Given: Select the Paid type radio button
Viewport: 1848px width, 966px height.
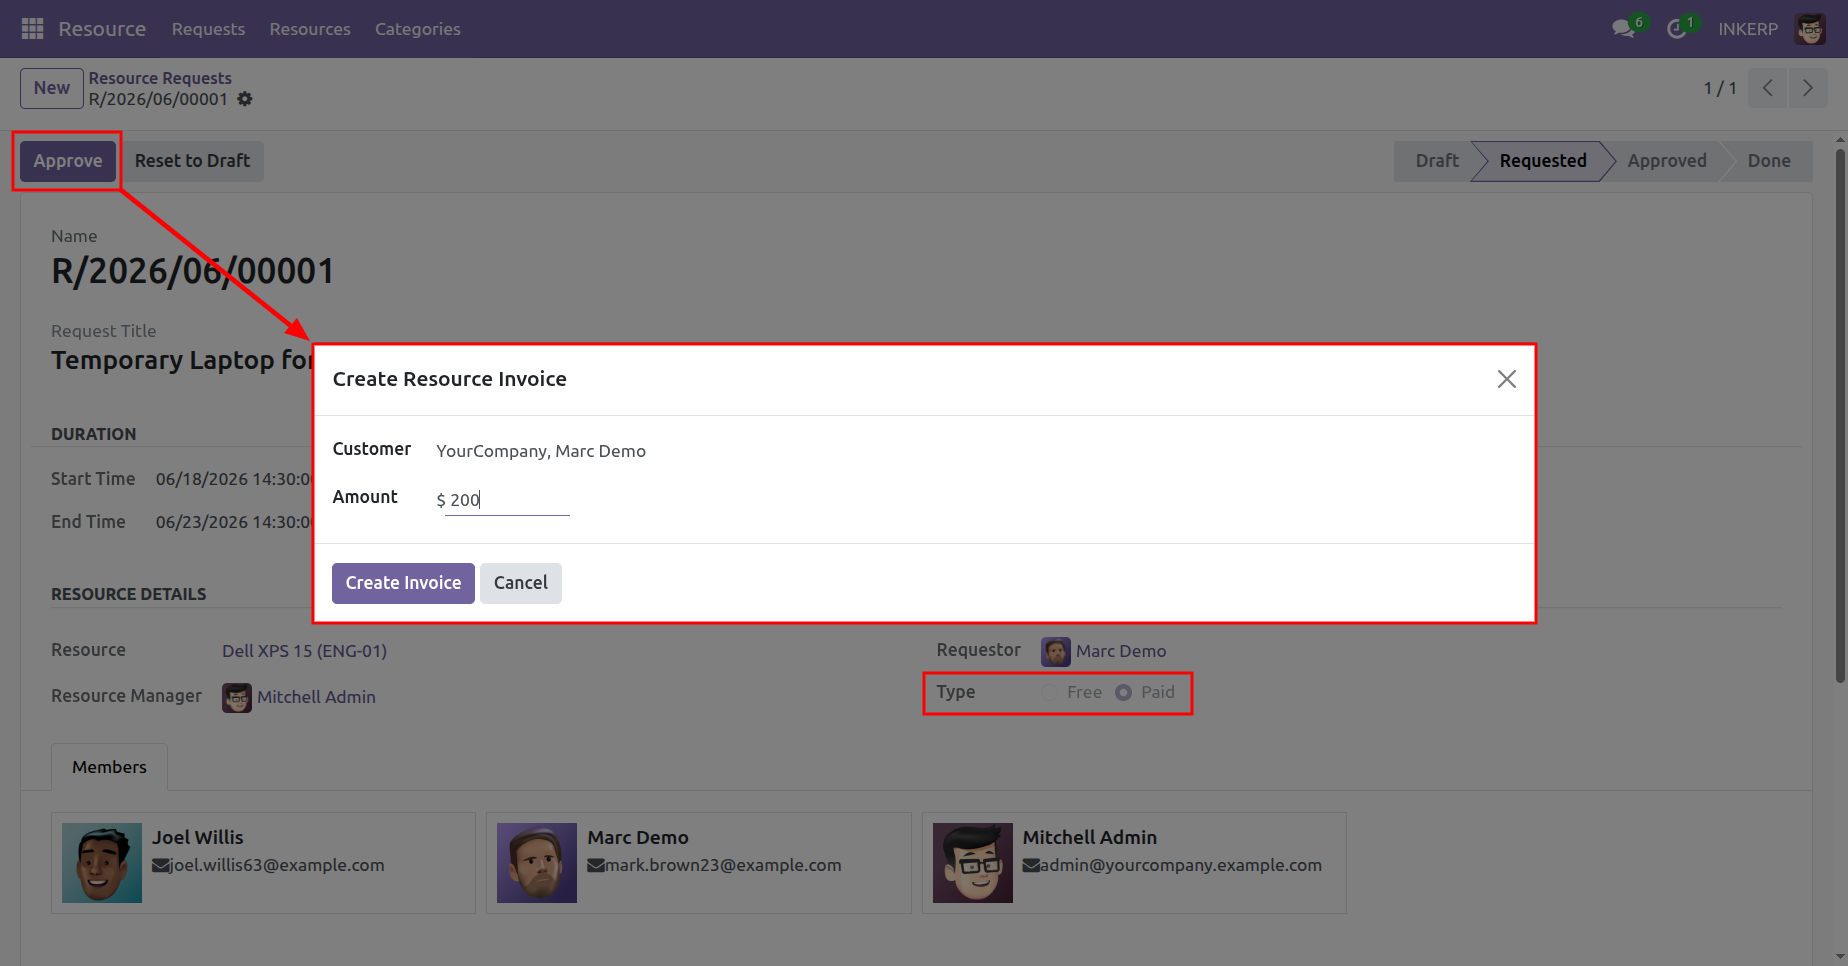Looking at the screenshot, I should click(x=1124, y=692).
